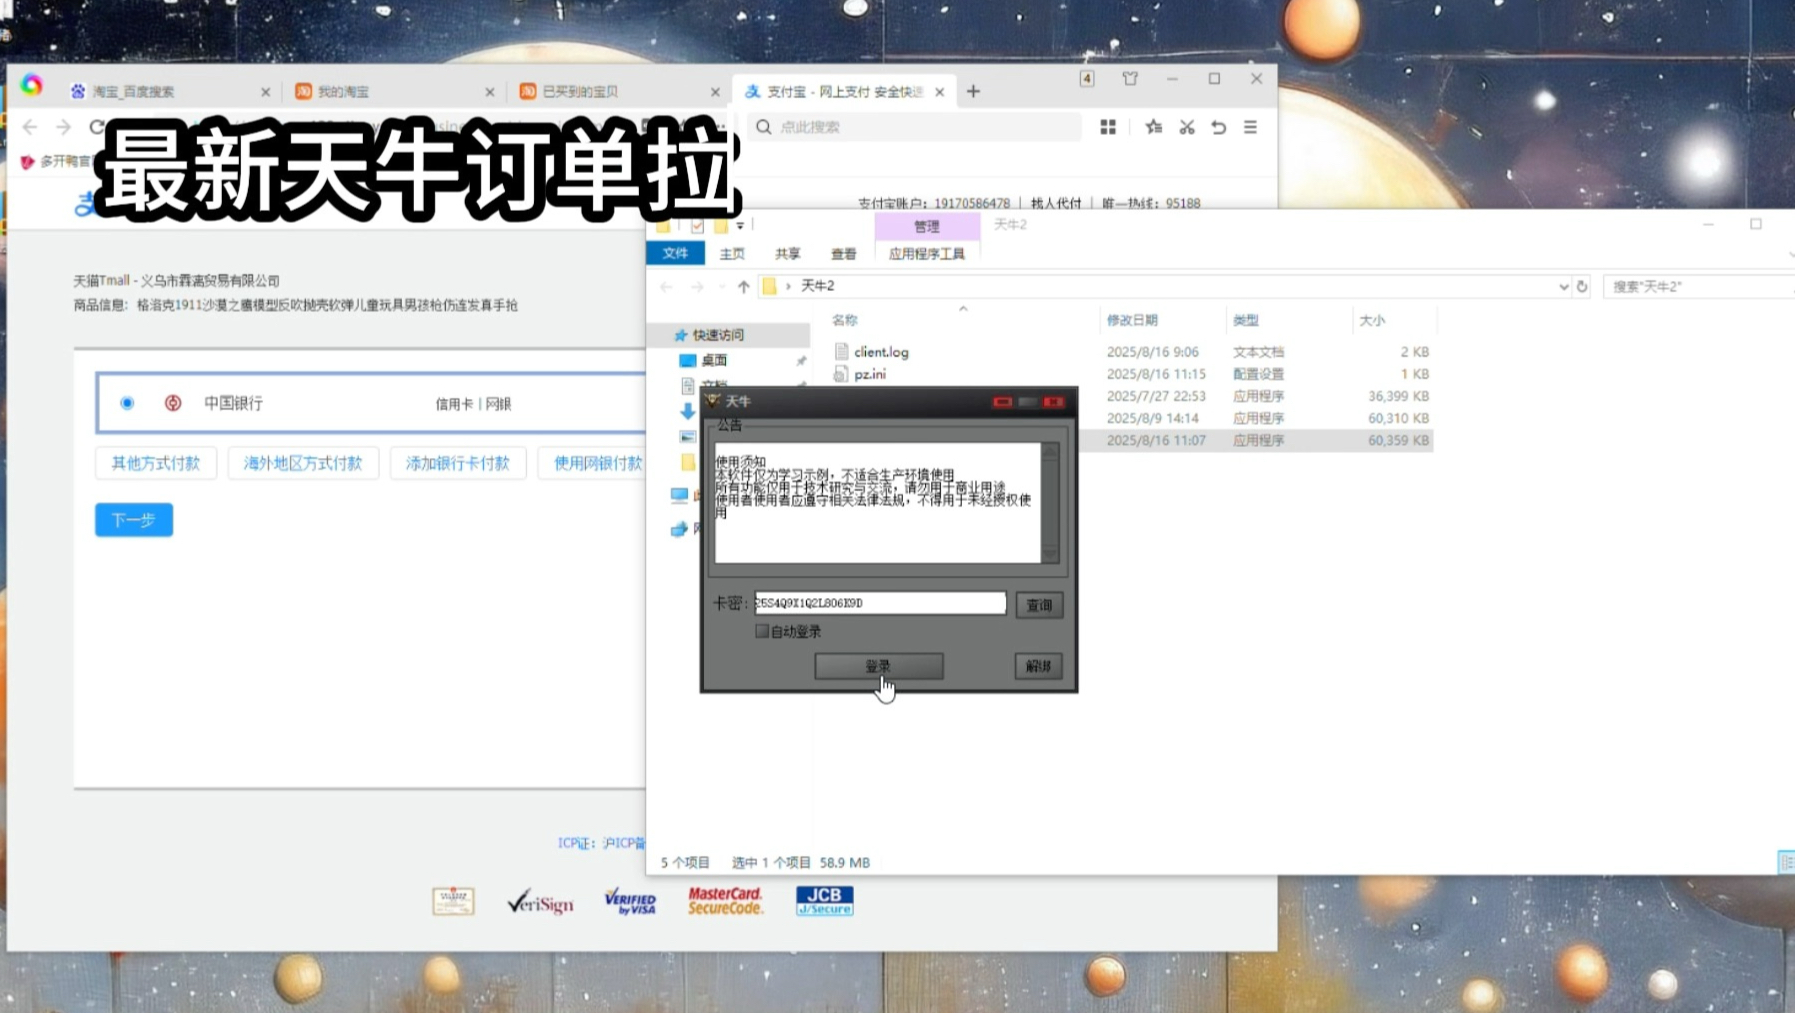Open the 文件 menu in Explorer
Viewport: 1795px width, 1013px height.
[676, 253]
